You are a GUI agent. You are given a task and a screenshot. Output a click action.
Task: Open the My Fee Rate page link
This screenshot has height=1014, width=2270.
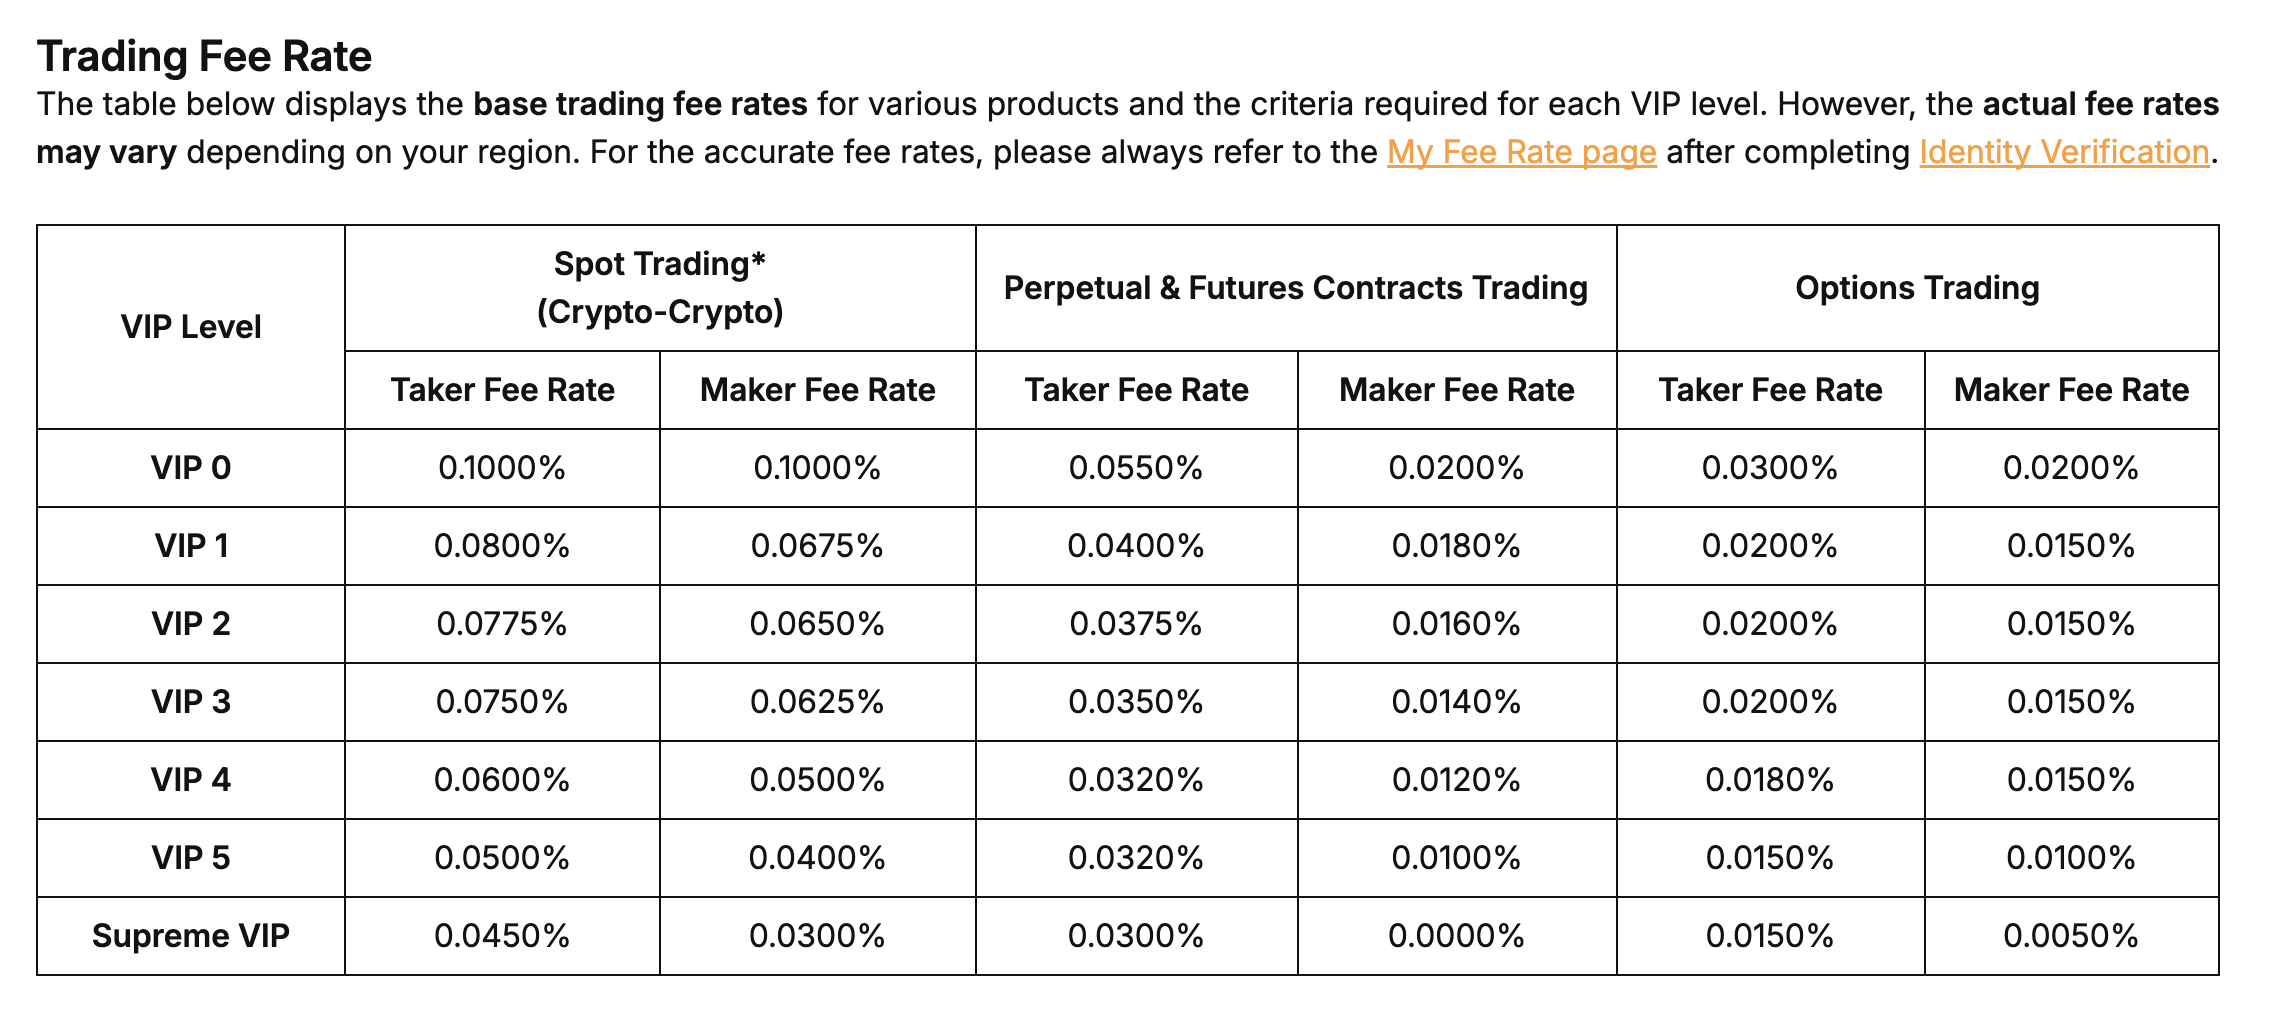click(x=1521, y=152)
